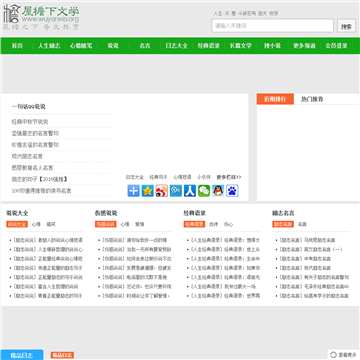This screenshot has width=360, height=360.
Task: Share via Renren icon
Action: (190, 191)
